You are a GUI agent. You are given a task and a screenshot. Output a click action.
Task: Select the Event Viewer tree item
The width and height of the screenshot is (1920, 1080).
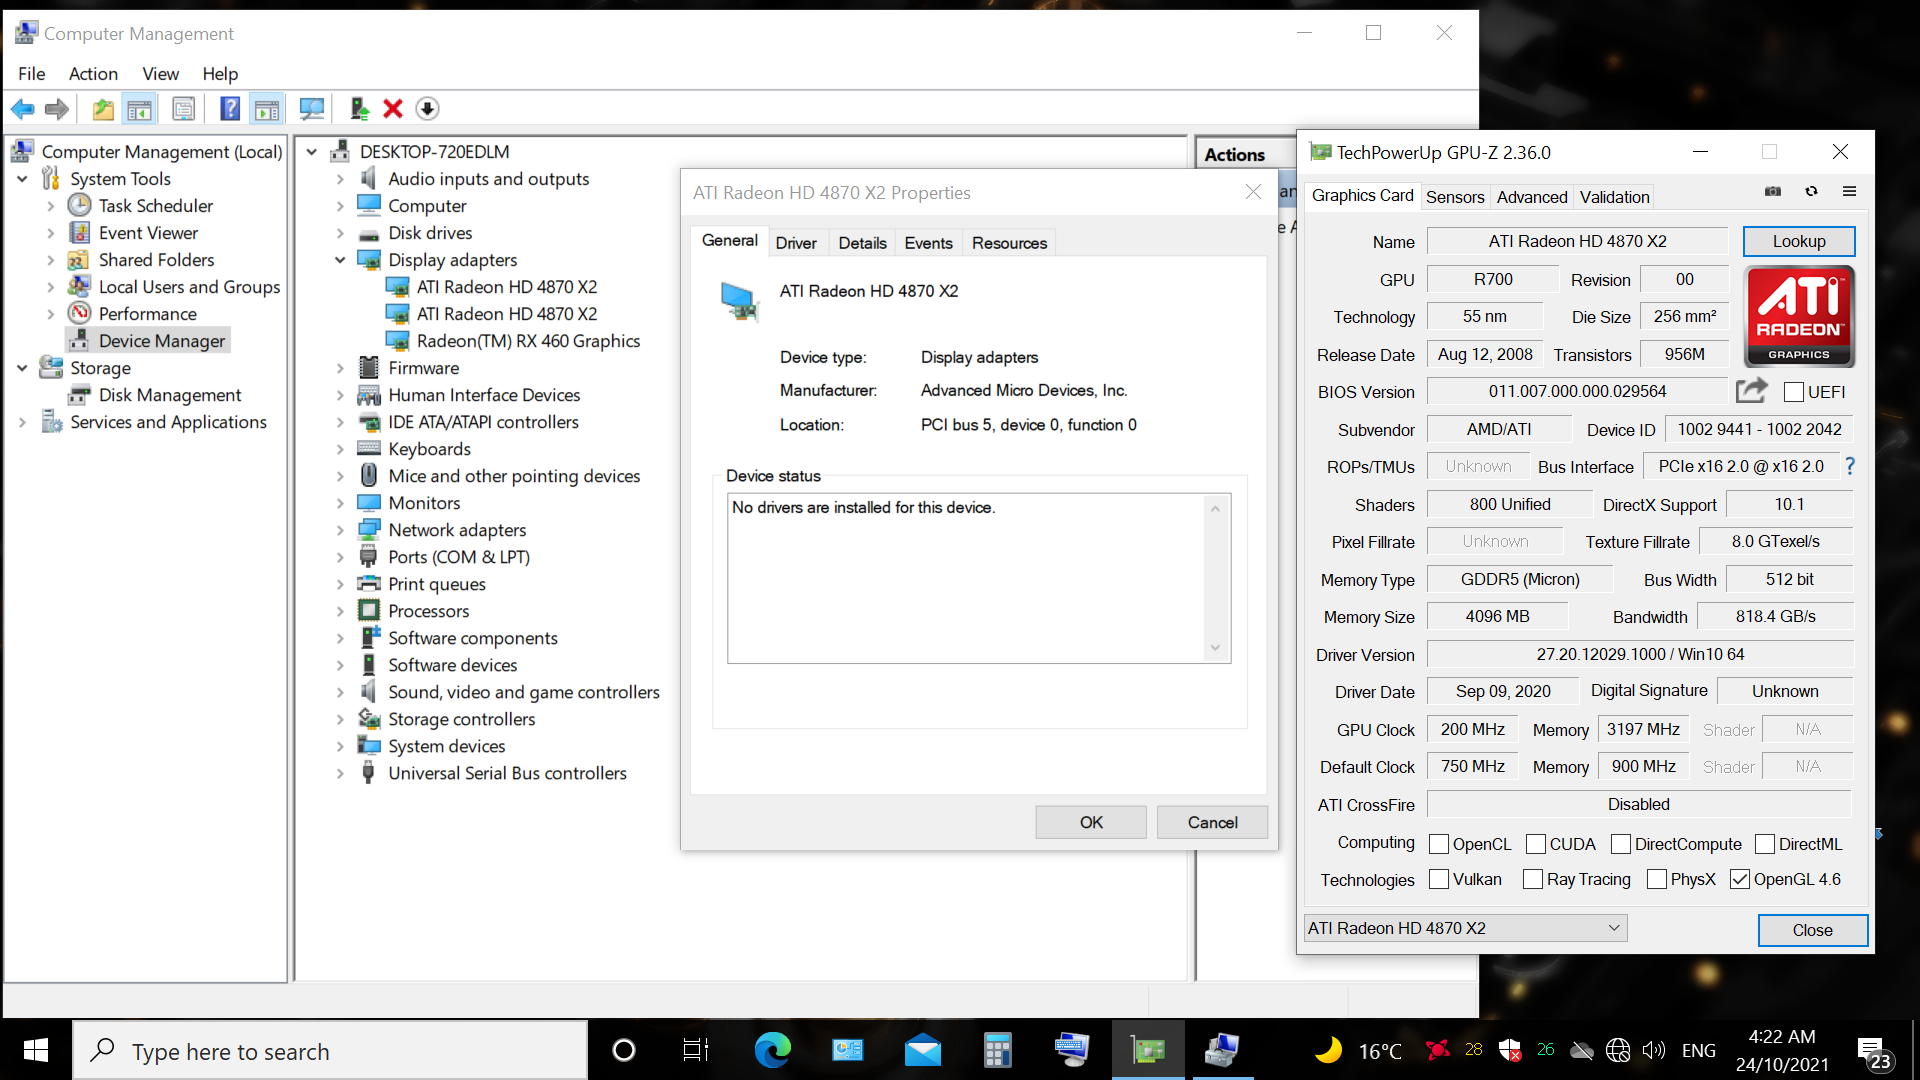pos(148,233)
